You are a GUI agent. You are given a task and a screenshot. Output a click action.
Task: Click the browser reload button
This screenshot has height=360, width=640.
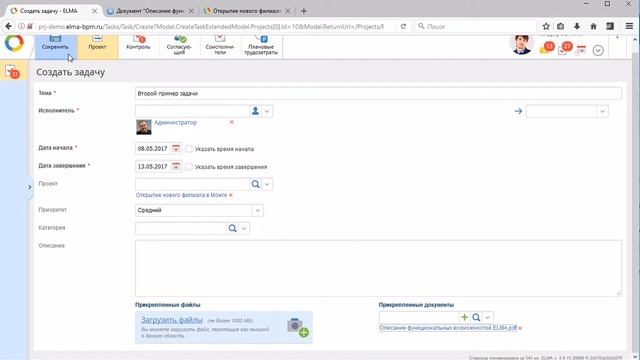click(403, 26)
